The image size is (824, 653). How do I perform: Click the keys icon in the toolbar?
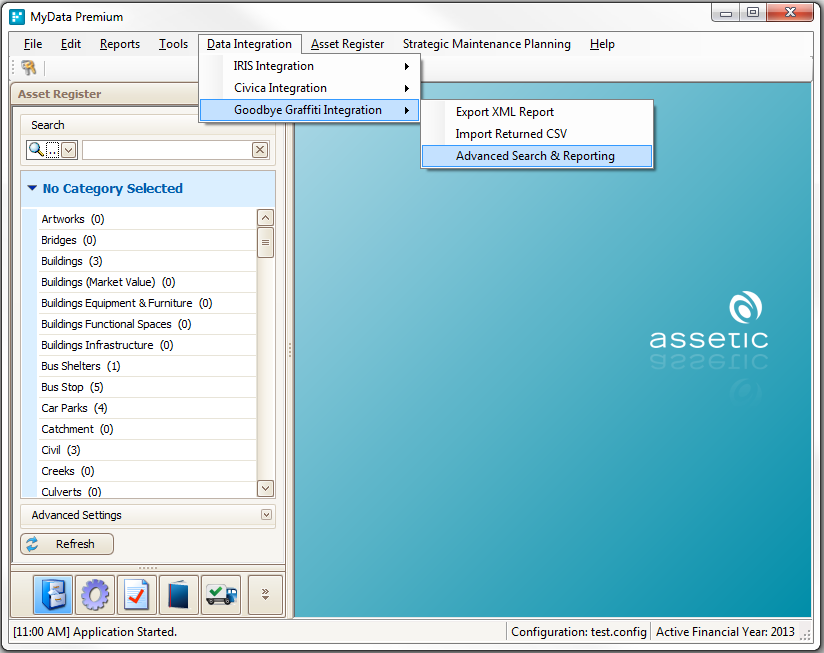(28, 68)
